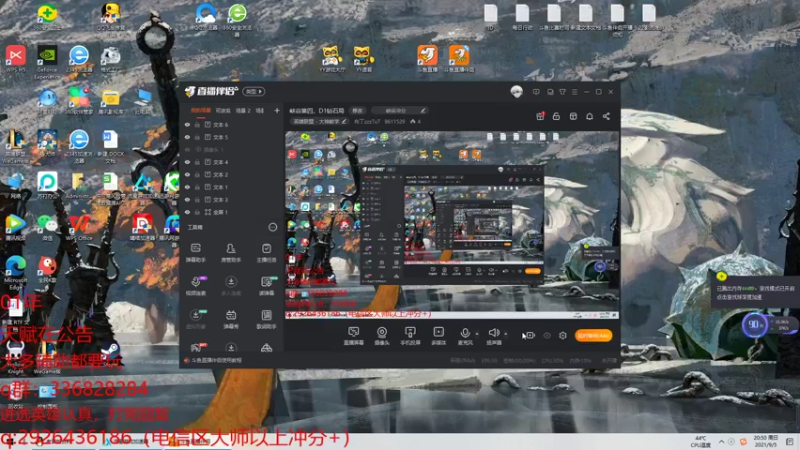Click the circular 90 performance widget
The width and height of the screenshot is (800, 450).
click(x=754, y=324)
